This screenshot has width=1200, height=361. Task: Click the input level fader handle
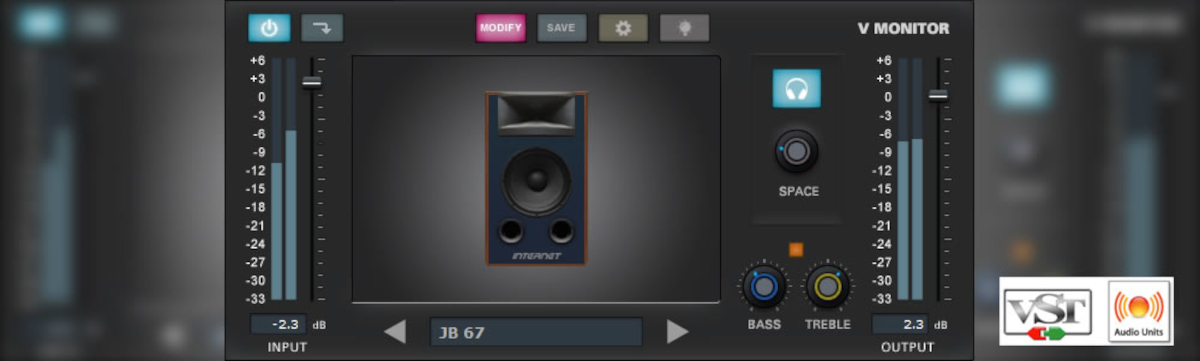(312, 82)
